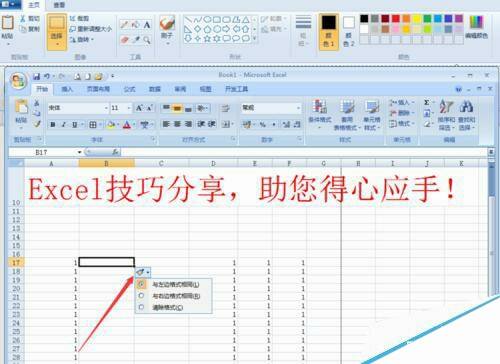Click the Excel save disk icon

point(37,77)
